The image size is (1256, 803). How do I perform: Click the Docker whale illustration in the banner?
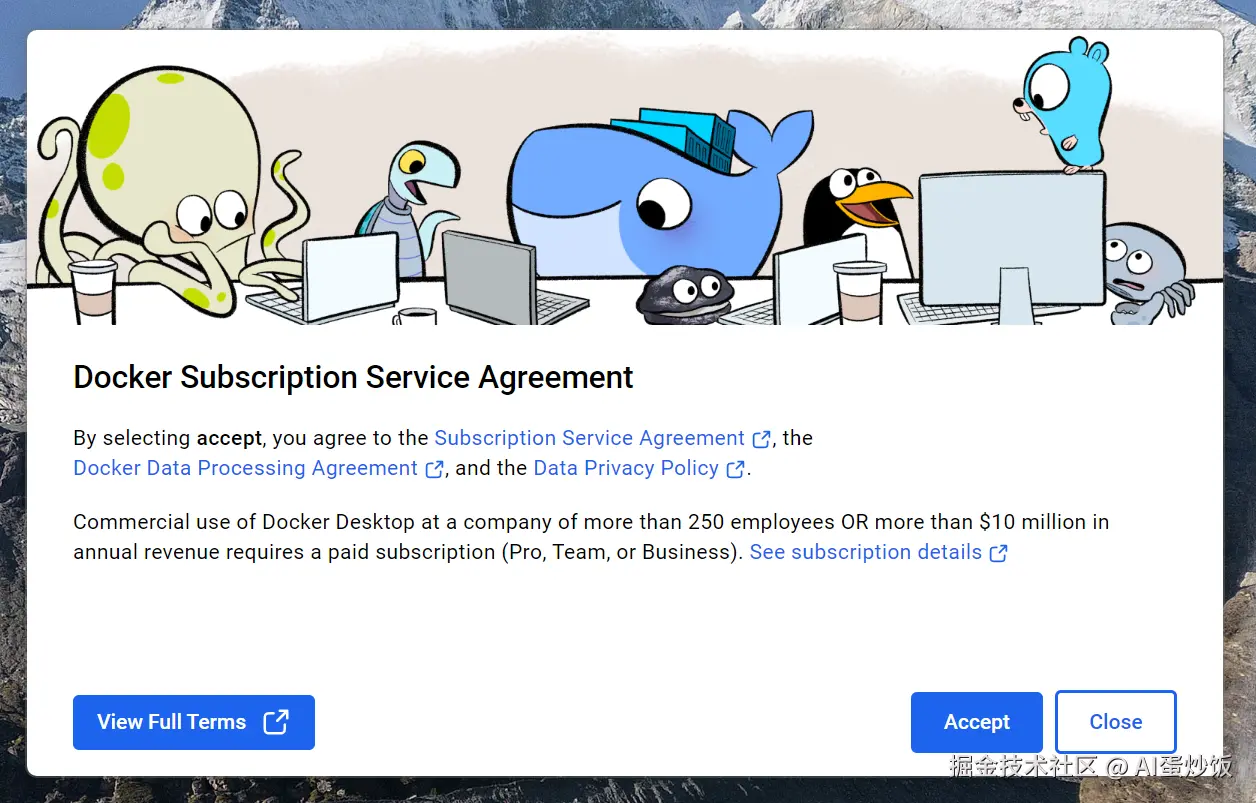coord(658,192)
